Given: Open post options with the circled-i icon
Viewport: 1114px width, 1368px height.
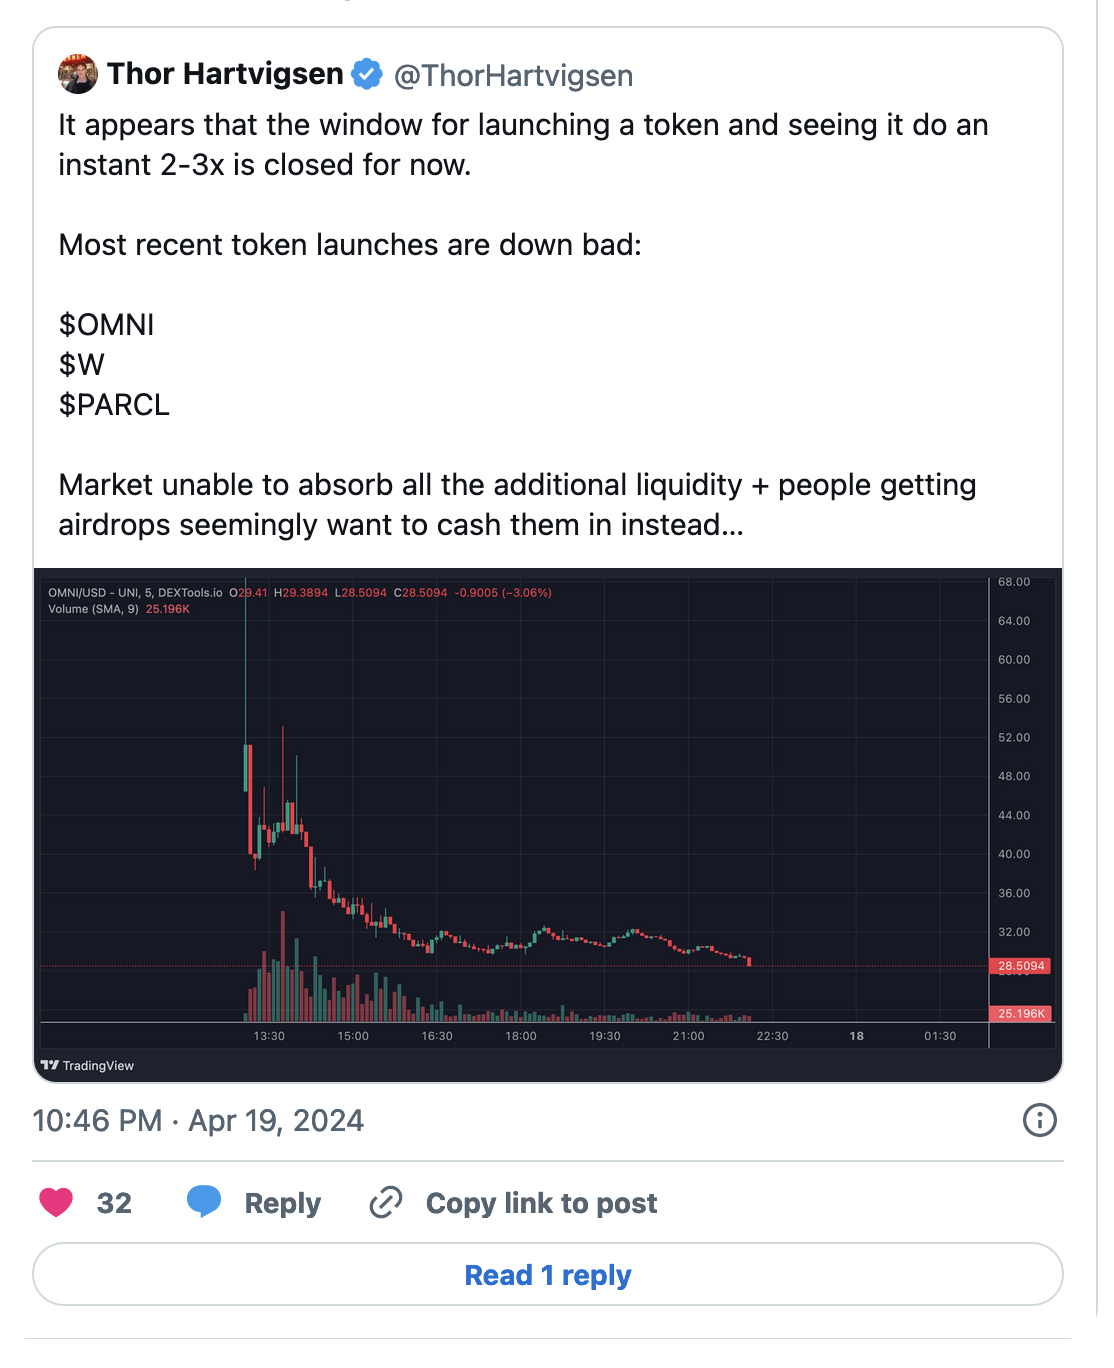Looking at the screenshot, I should coord(1039,1121).
